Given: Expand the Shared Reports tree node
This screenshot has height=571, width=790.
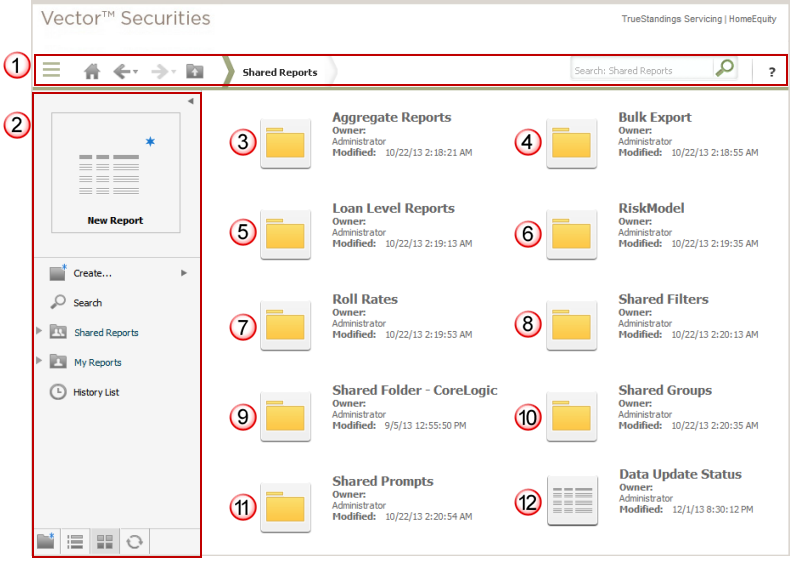Looking at the screenshot, I should [39, 329].
